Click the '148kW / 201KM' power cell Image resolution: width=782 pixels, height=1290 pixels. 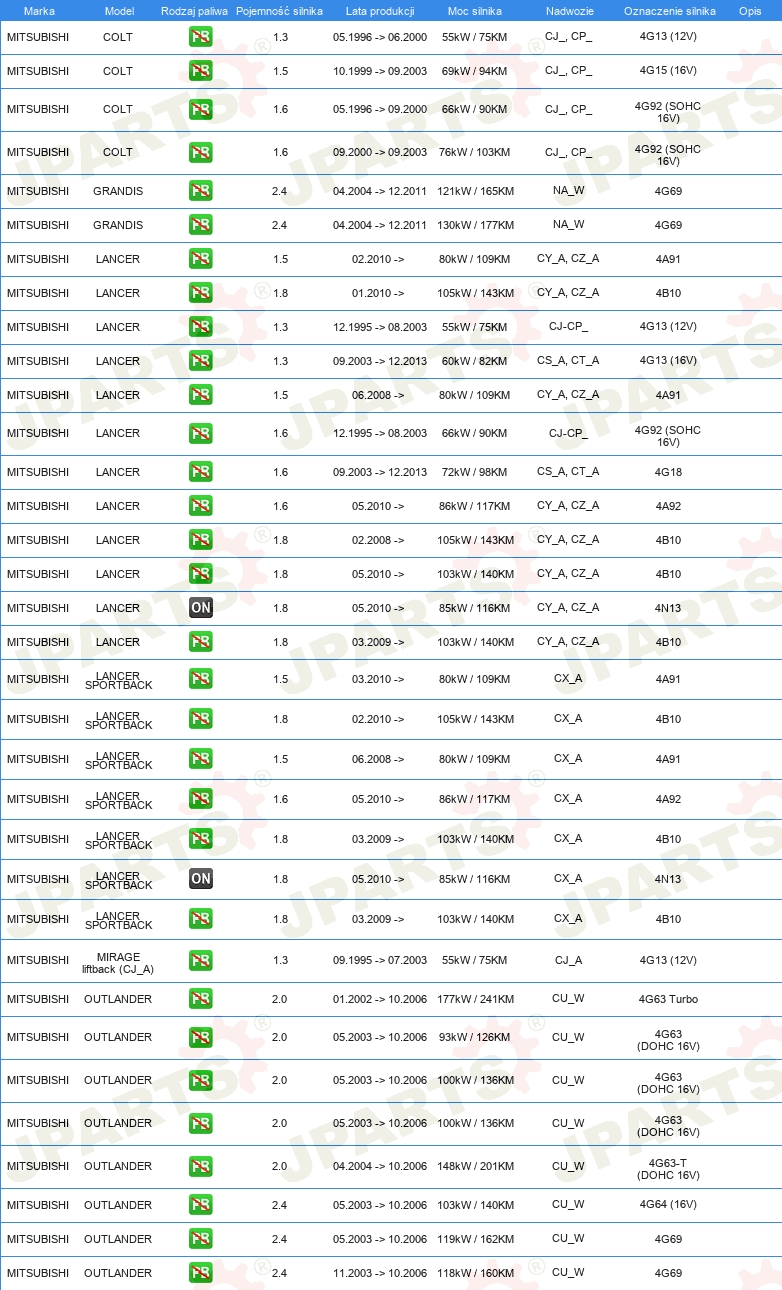click(476, 1166)
